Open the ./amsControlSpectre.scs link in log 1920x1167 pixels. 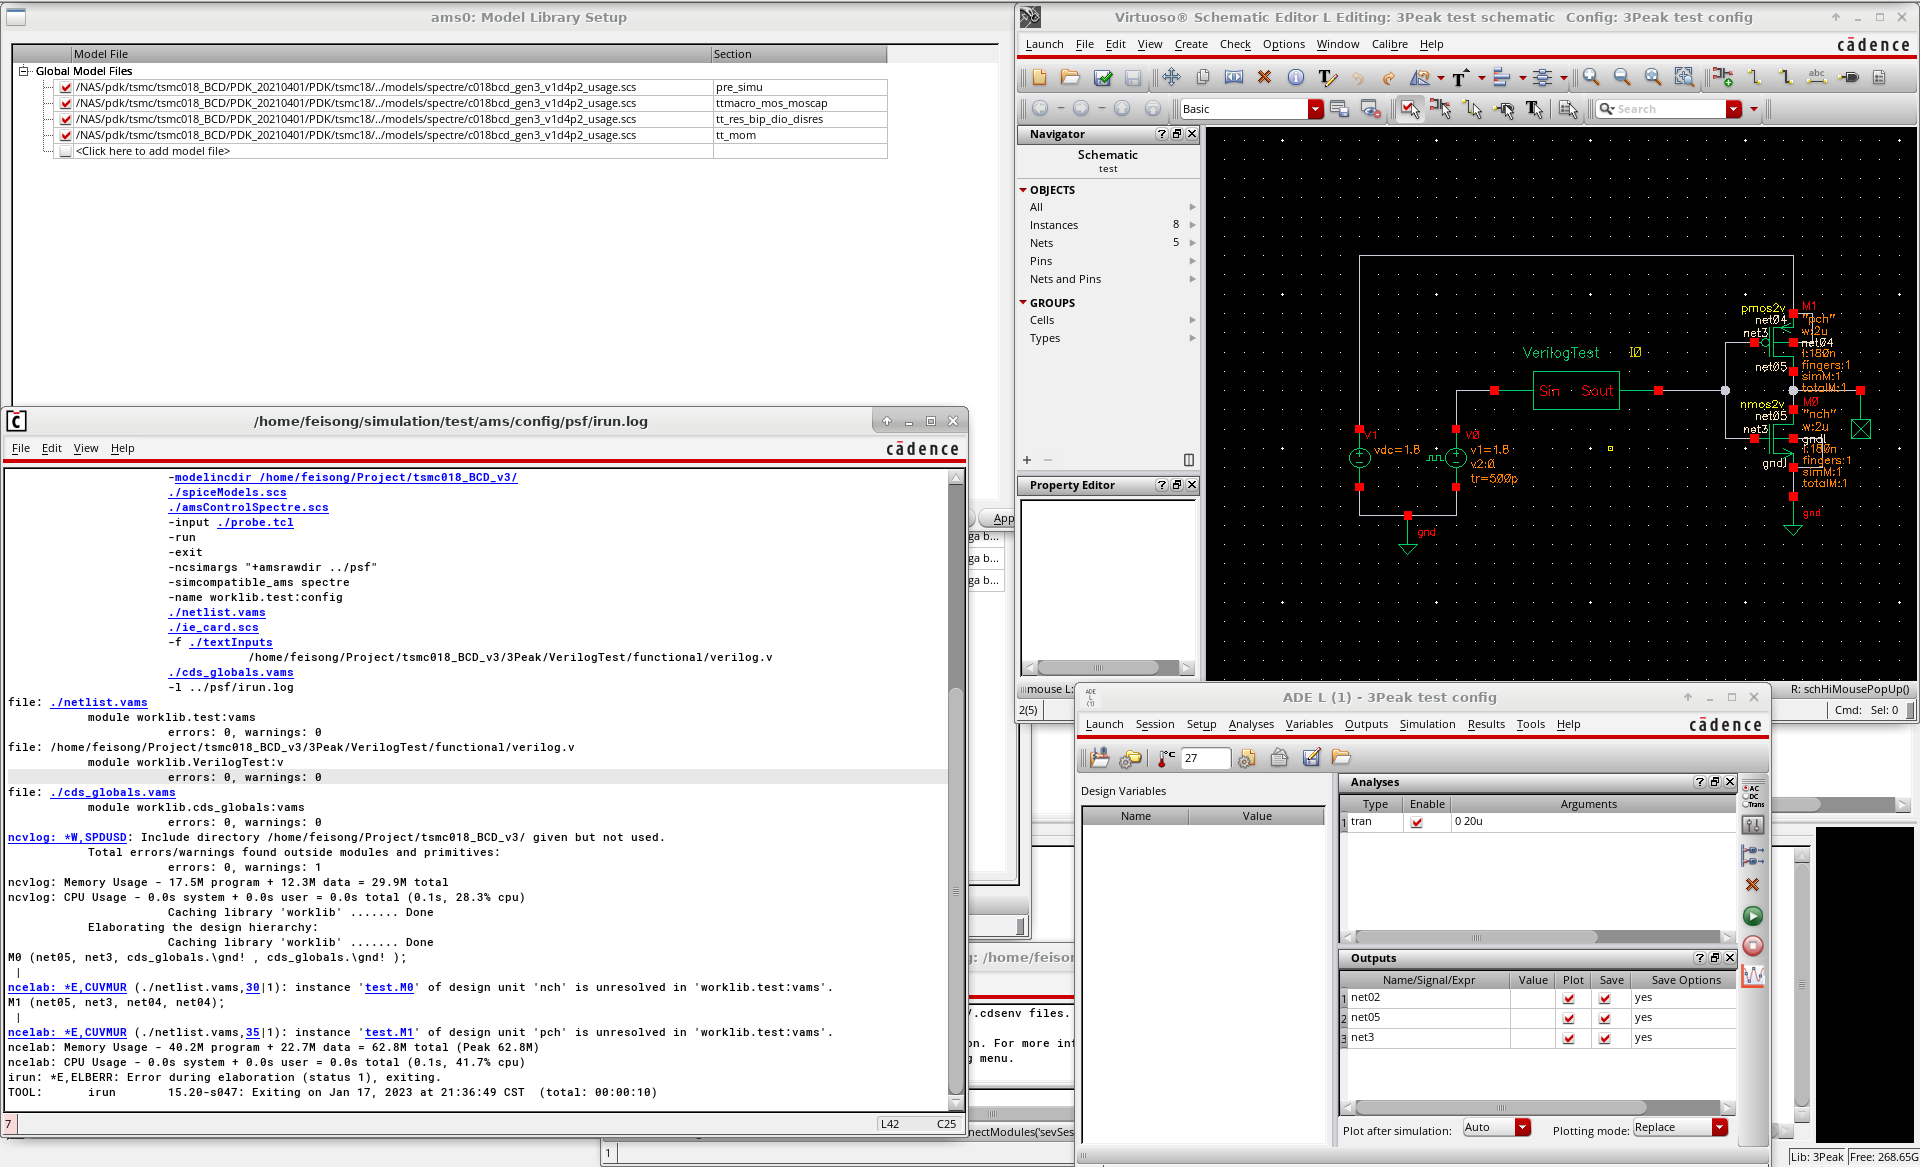click(248, 508)
